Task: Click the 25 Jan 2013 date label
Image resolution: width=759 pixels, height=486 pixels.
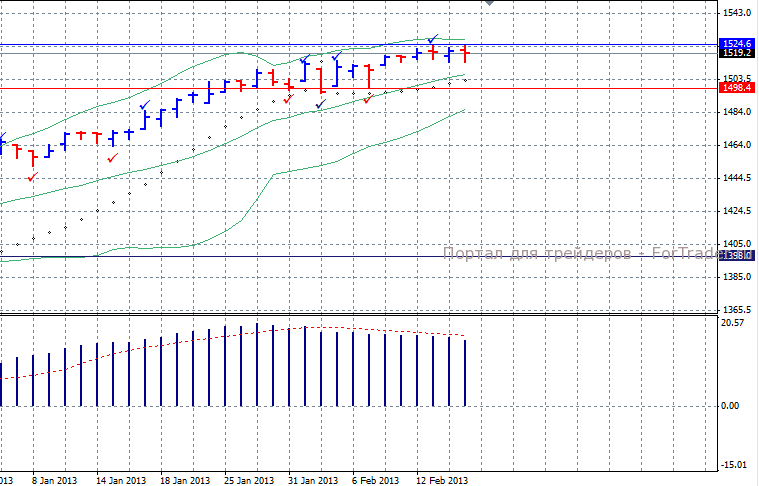Action: click(x=249, y=480)
